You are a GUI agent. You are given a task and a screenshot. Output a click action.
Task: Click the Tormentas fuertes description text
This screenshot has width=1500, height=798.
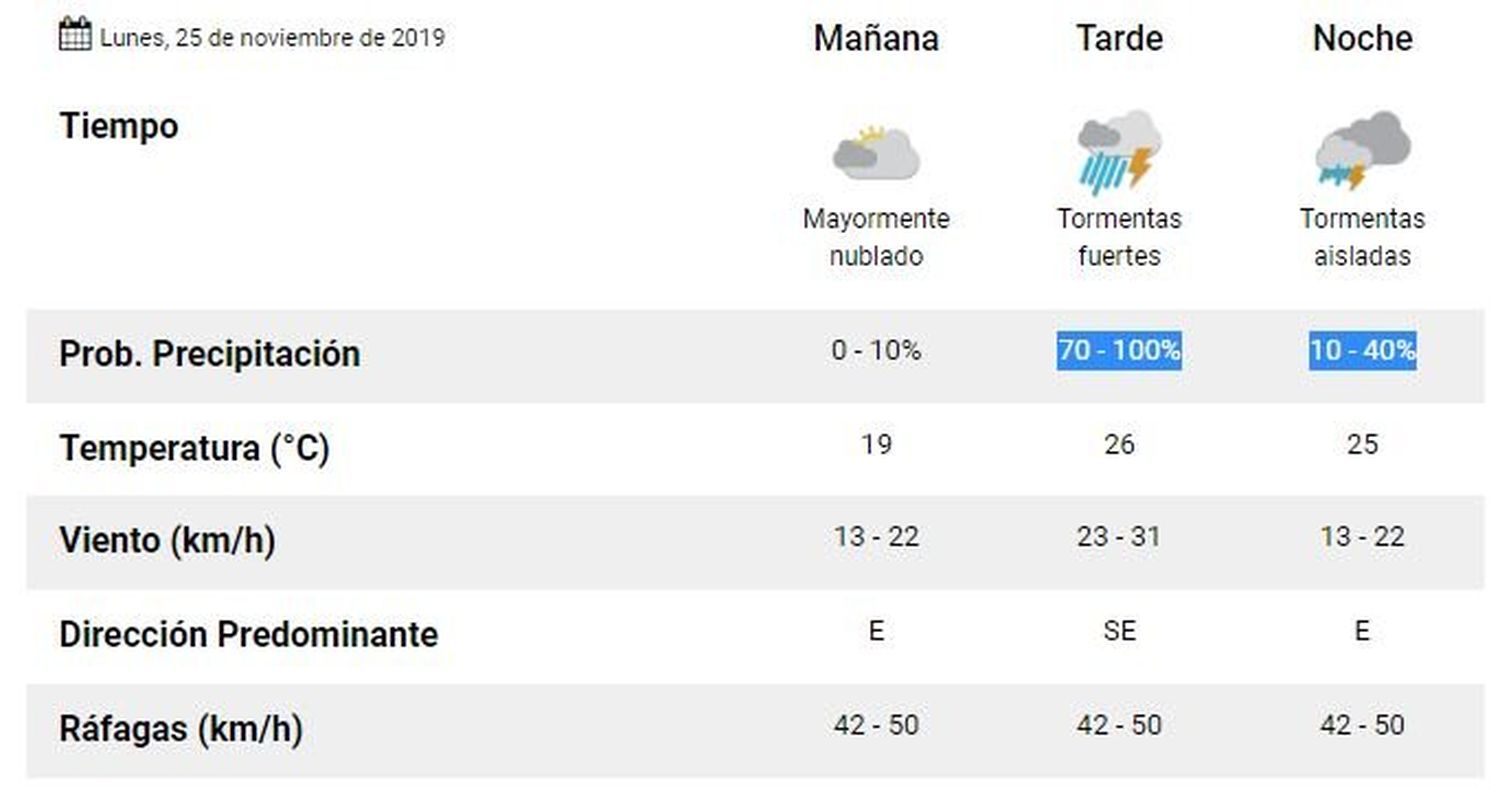1119,237
